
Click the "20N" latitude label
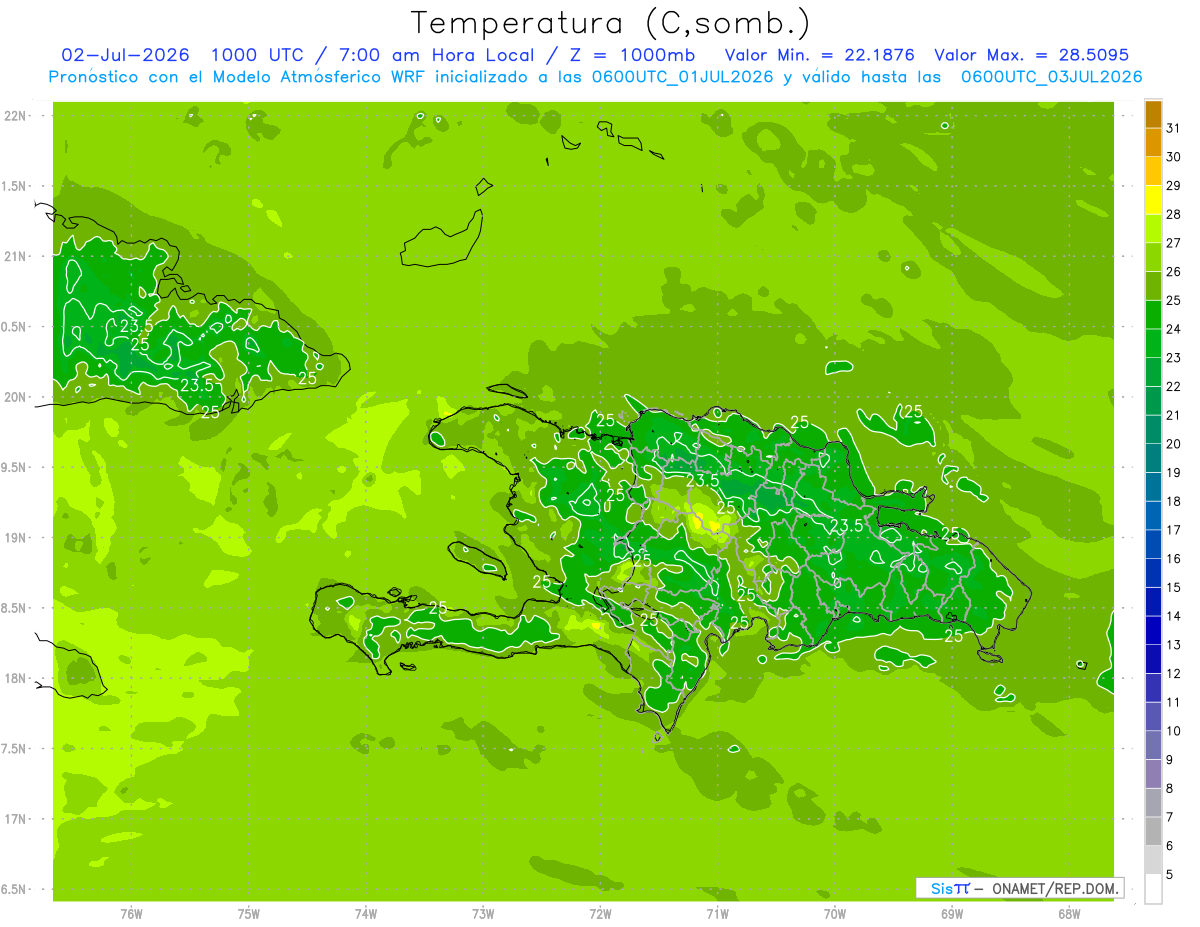pyautogui.click(x=16, y=397)
